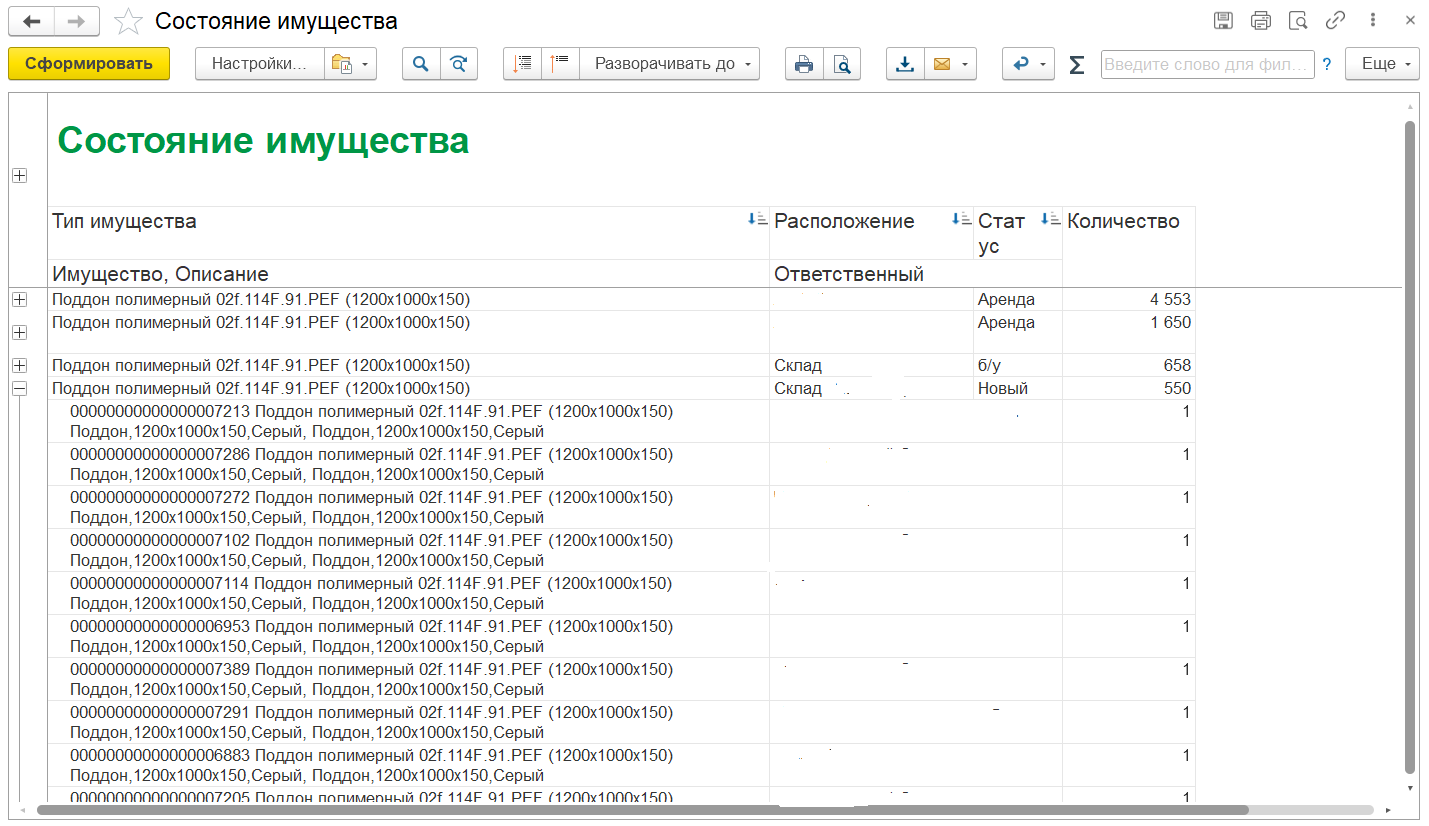Expand the Склад б/у row with quantity 658
The image size is (1429, 826).
click(x=18, y=365)
